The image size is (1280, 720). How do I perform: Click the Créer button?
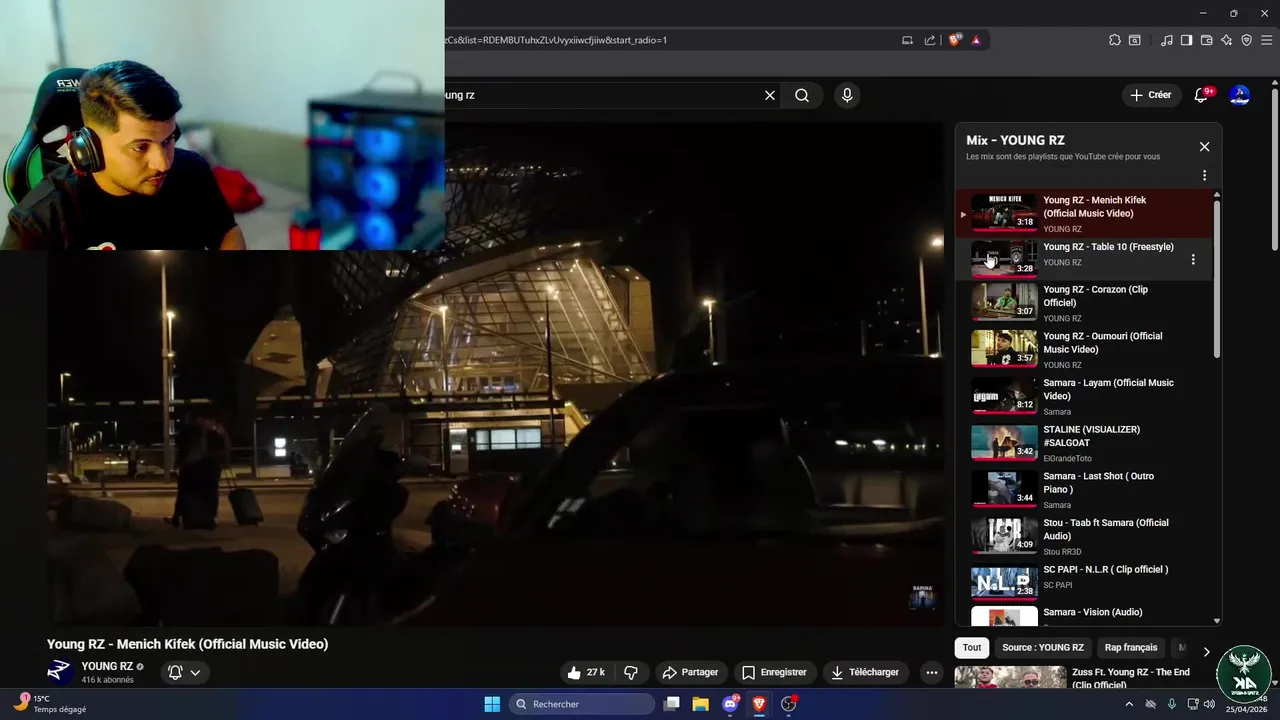pos(1150,95)
